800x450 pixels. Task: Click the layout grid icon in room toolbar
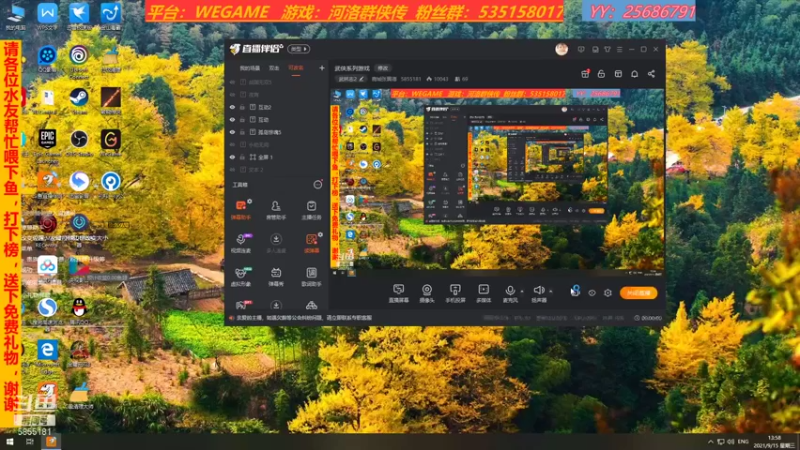[618, 74]
